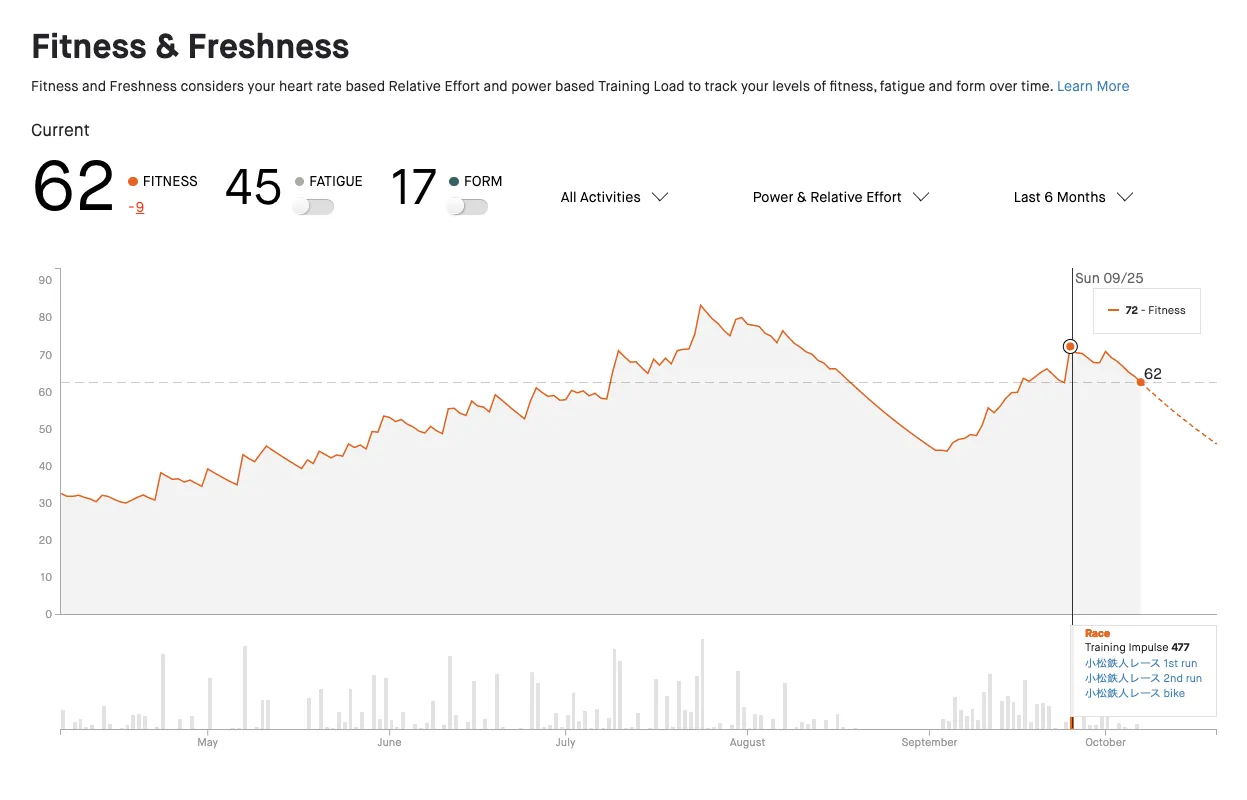Open the 小松鉄人レース 1st run activity
The image size is (1247, 800).
(1140, 663)
